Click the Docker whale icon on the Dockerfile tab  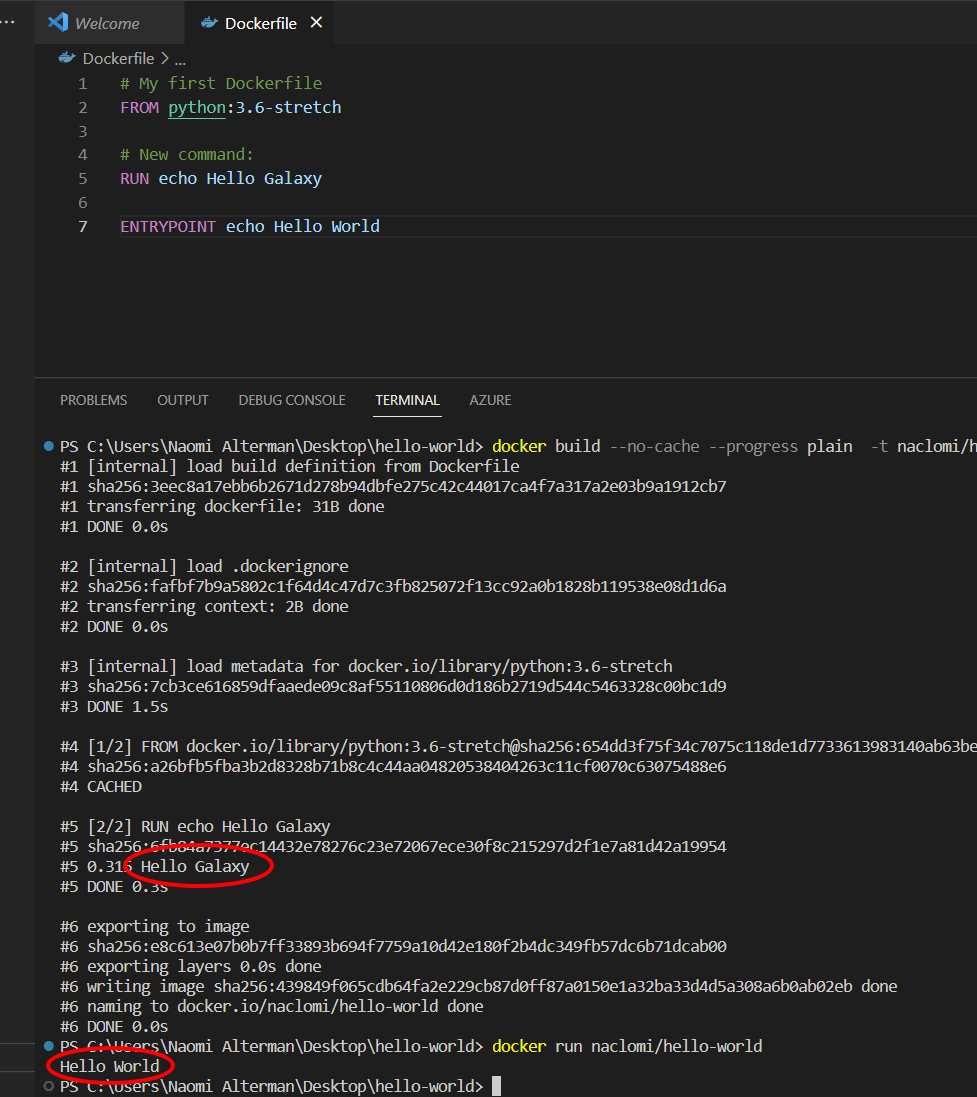[207, 22]
